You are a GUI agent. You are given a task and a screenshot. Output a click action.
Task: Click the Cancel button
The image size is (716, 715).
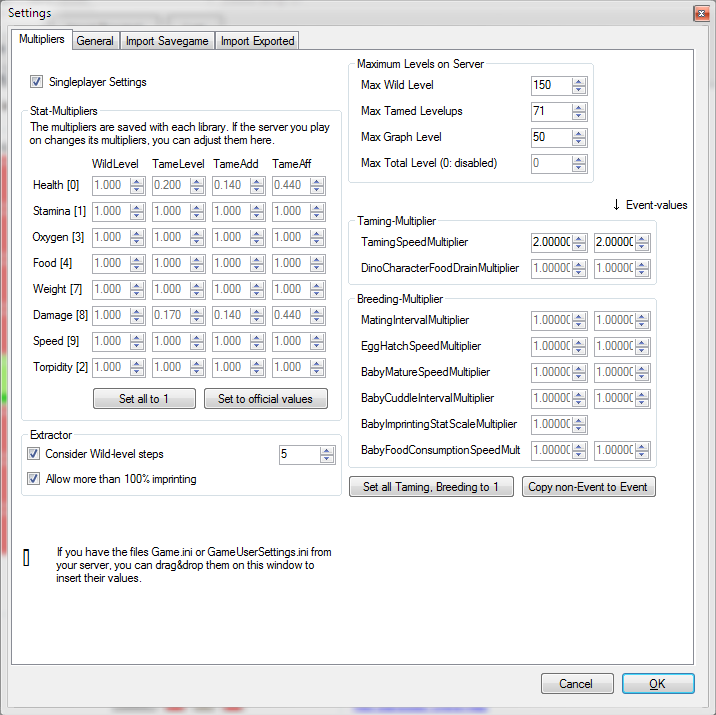[577, 683]
